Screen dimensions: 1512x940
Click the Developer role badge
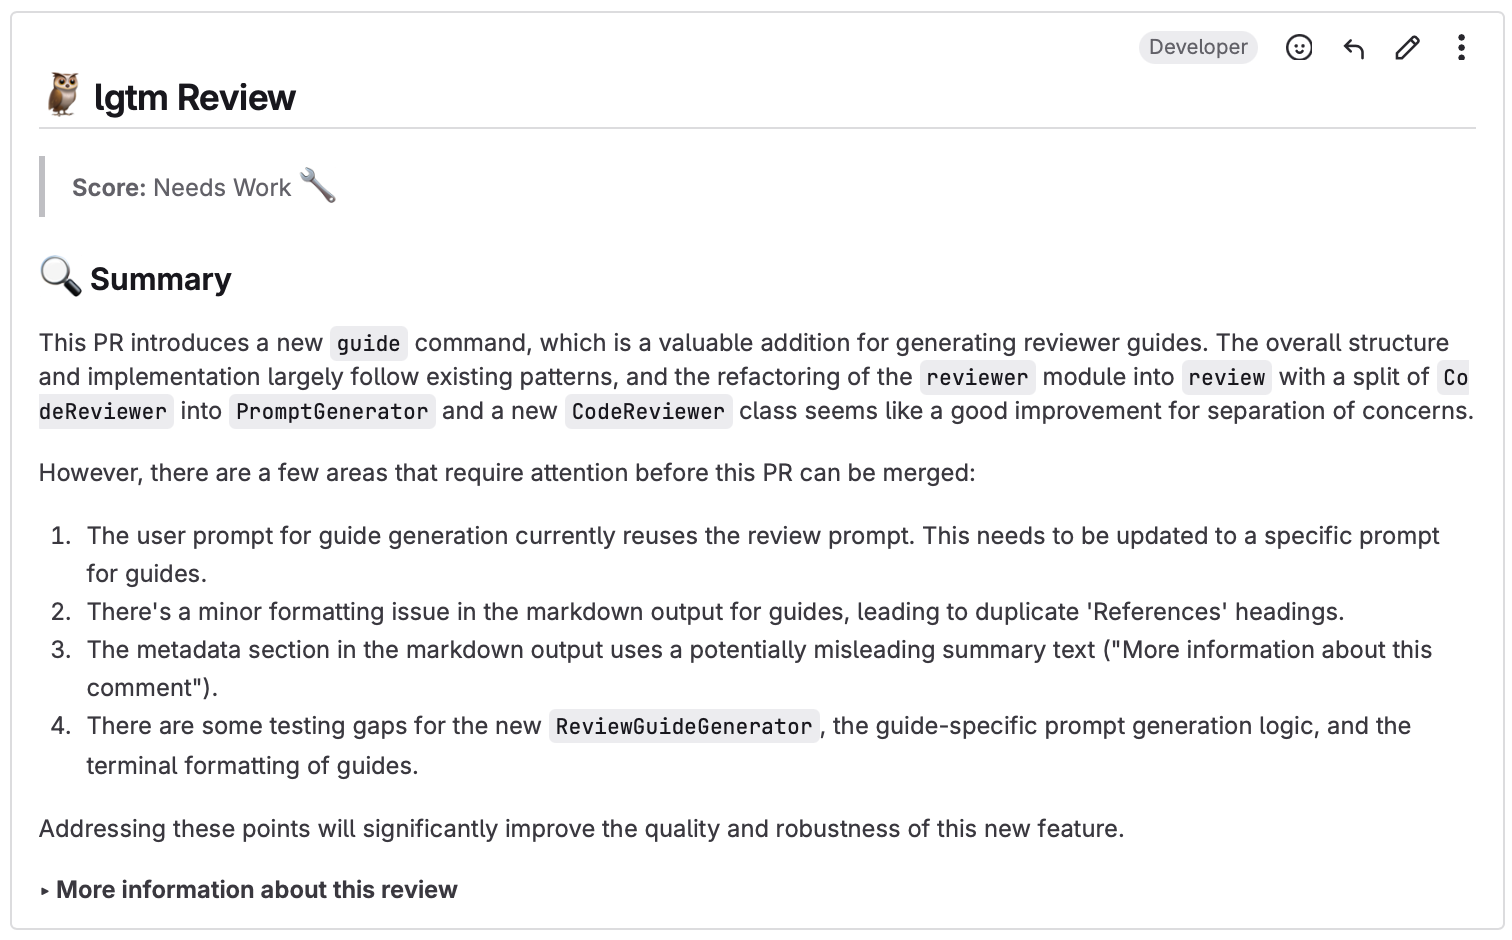(x=1197, y=47)
